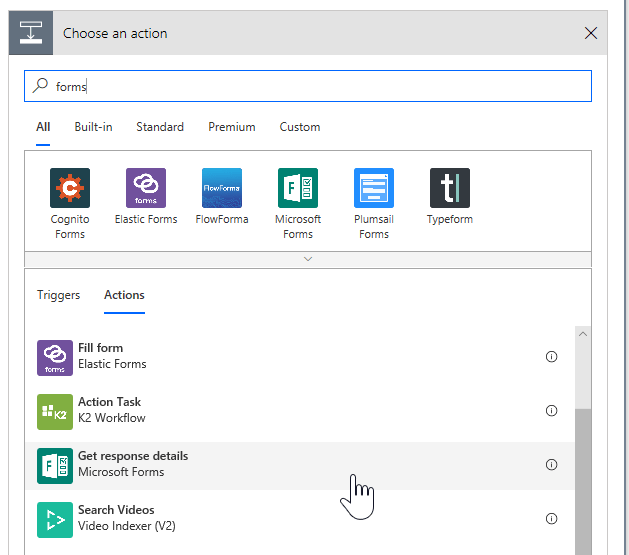
Task: Choose the Action Task K2 Workflow action
Action: [x=300, y=412]
